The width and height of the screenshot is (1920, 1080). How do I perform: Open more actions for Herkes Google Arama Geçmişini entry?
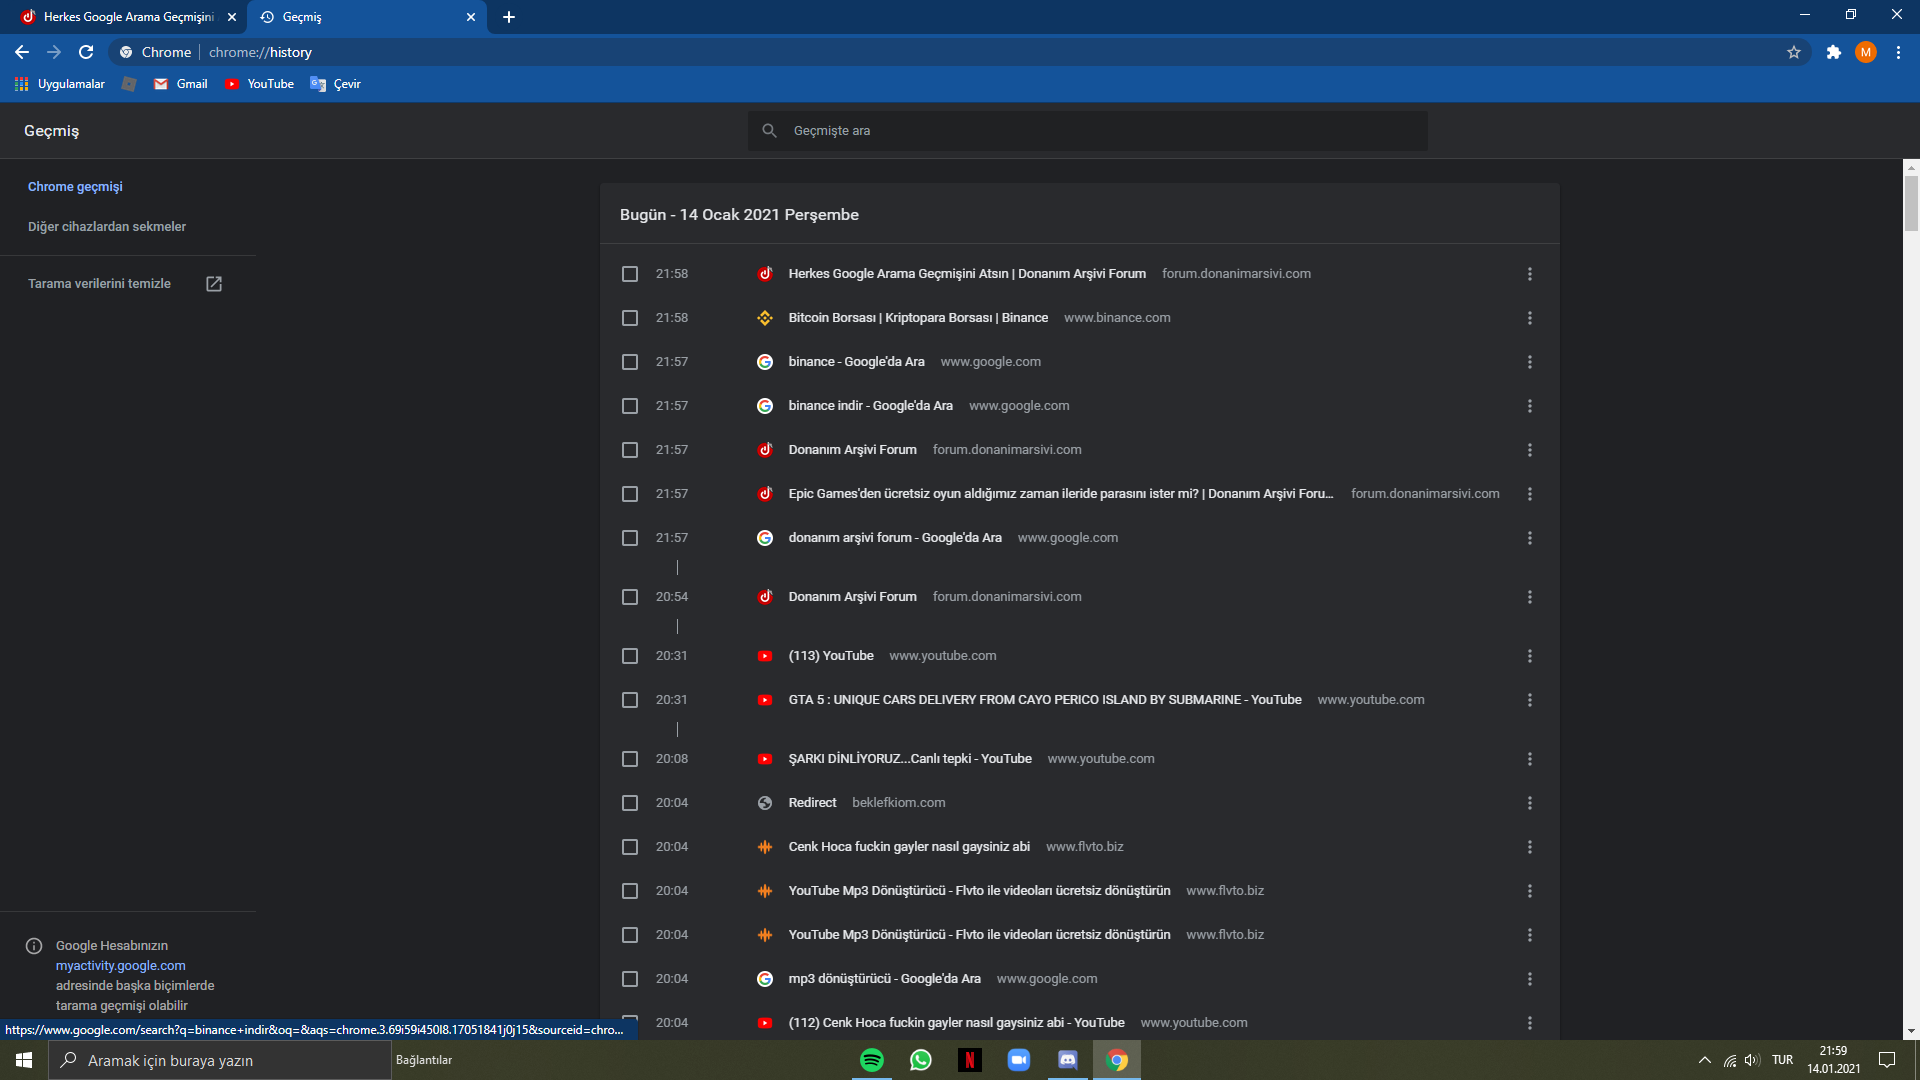pyautogui.click(x=1530, y=274)
